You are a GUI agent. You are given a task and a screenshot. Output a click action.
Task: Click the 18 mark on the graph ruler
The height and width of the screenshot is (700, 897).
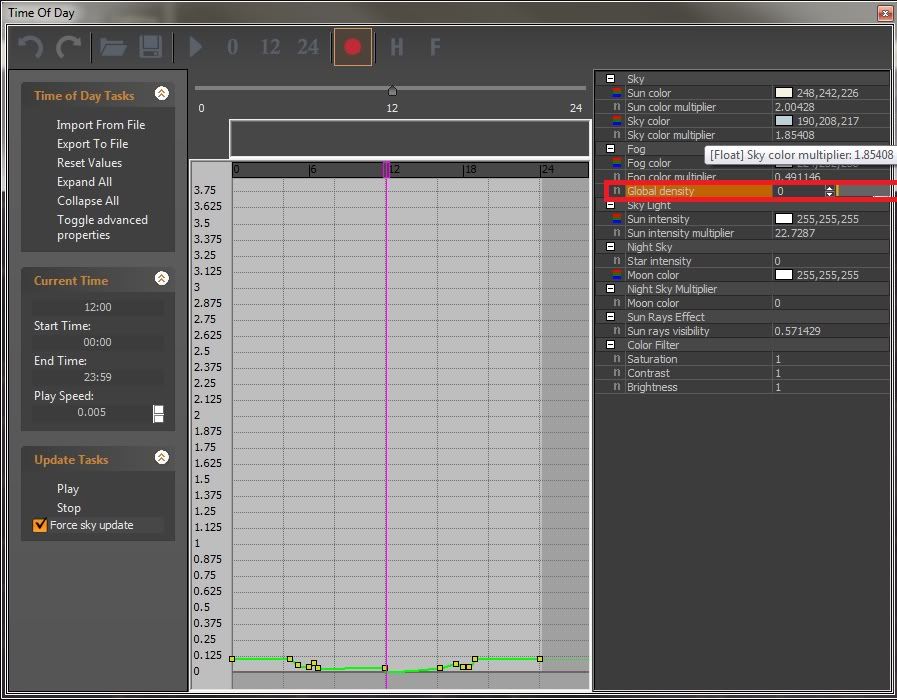tap(470, 169)
